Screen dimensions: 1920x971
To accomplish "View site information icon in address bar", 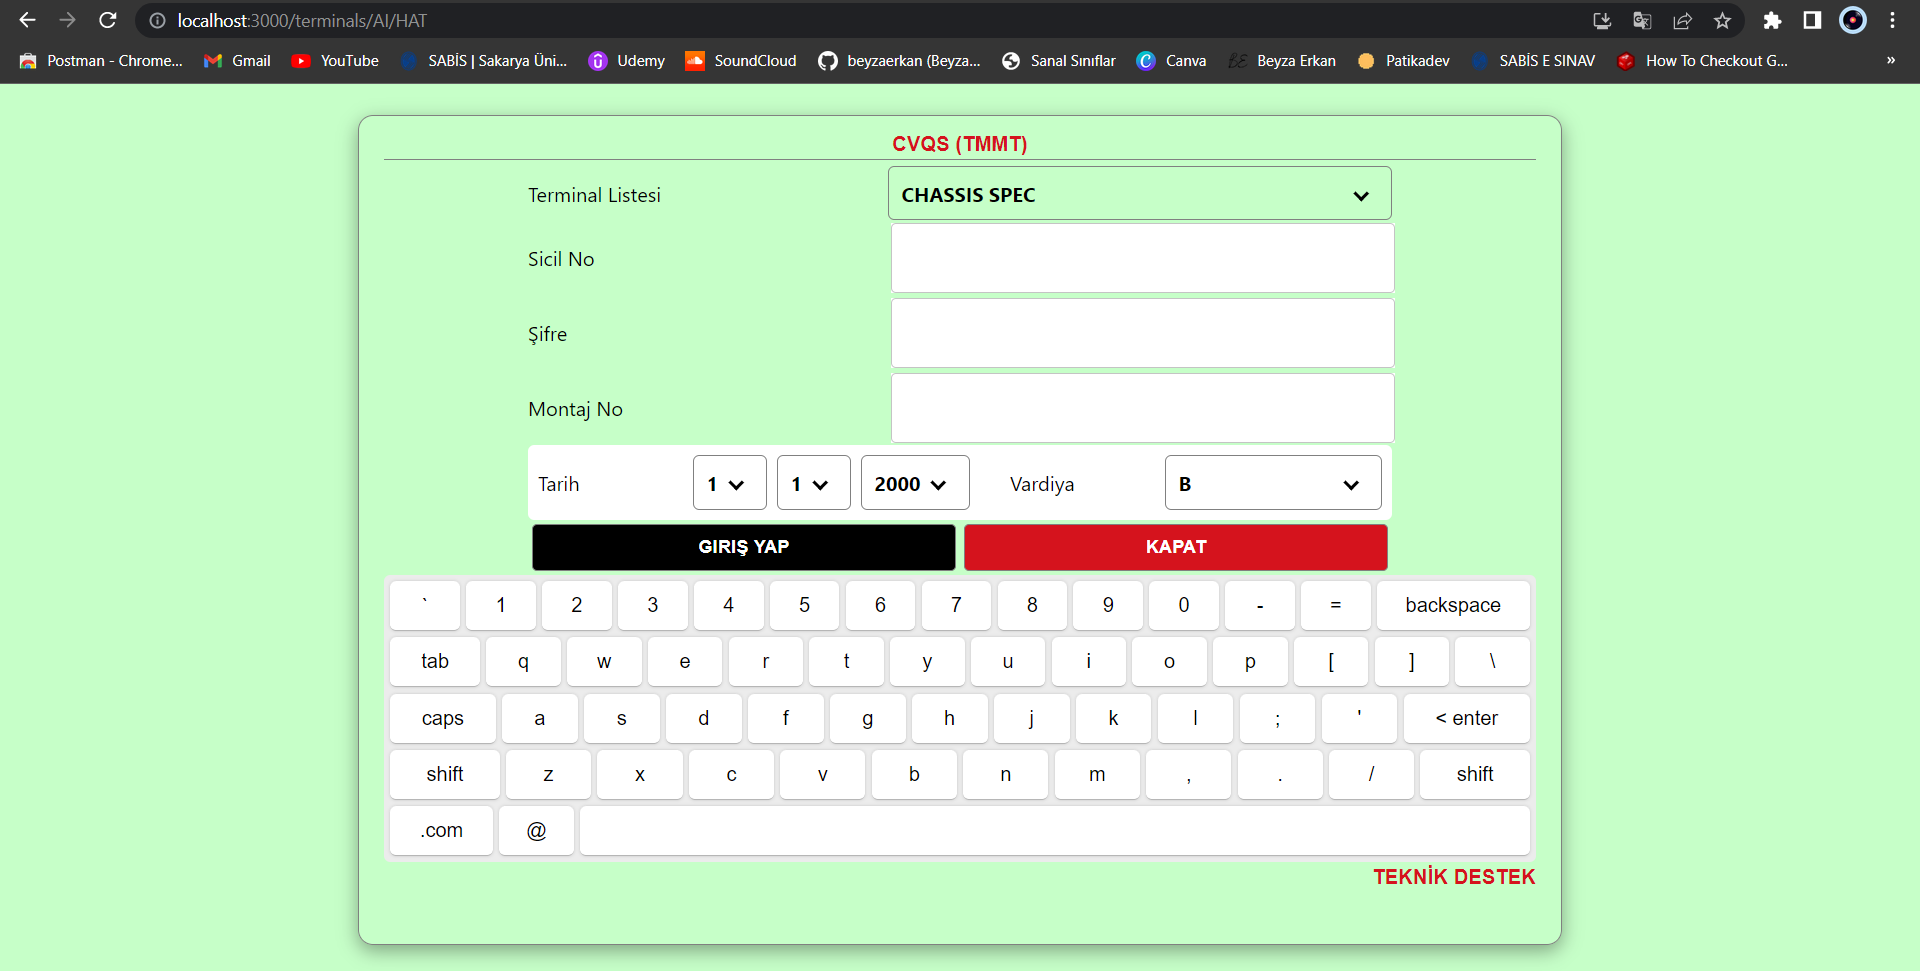I will click(x=157, y=20).
